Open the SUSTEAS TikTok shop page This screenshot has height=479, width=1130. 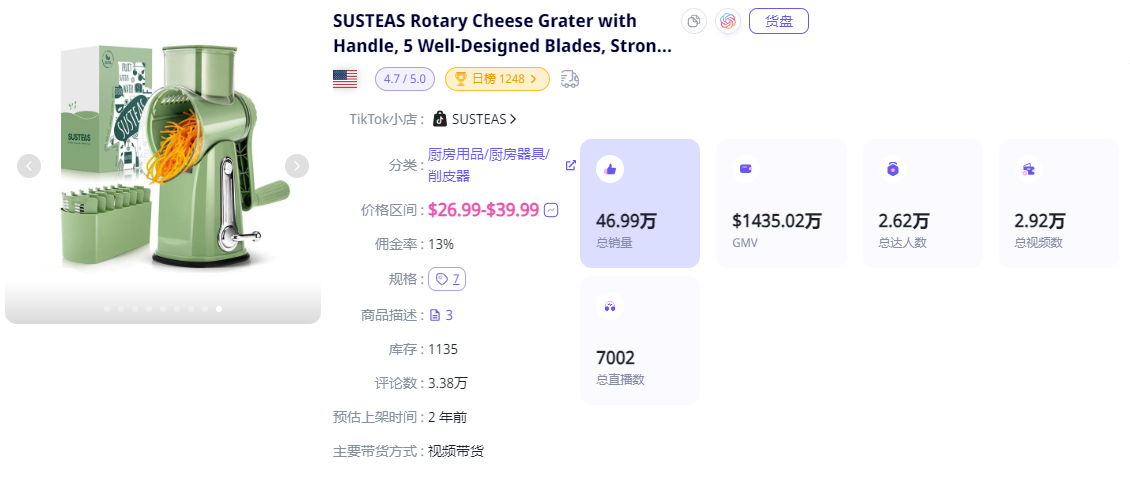pos(475,119)
